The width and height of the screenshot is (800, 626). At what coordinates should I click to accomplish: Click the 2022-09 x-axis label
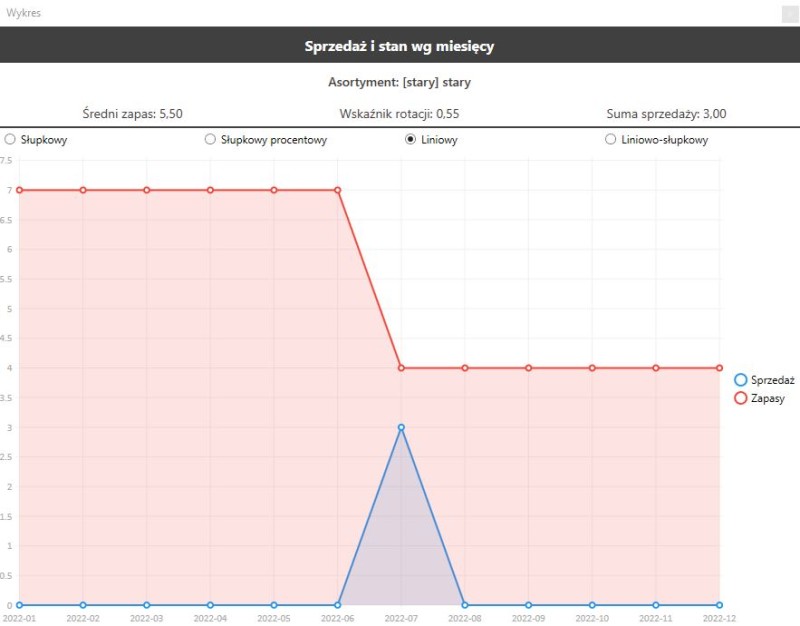[x=528, y=619]
